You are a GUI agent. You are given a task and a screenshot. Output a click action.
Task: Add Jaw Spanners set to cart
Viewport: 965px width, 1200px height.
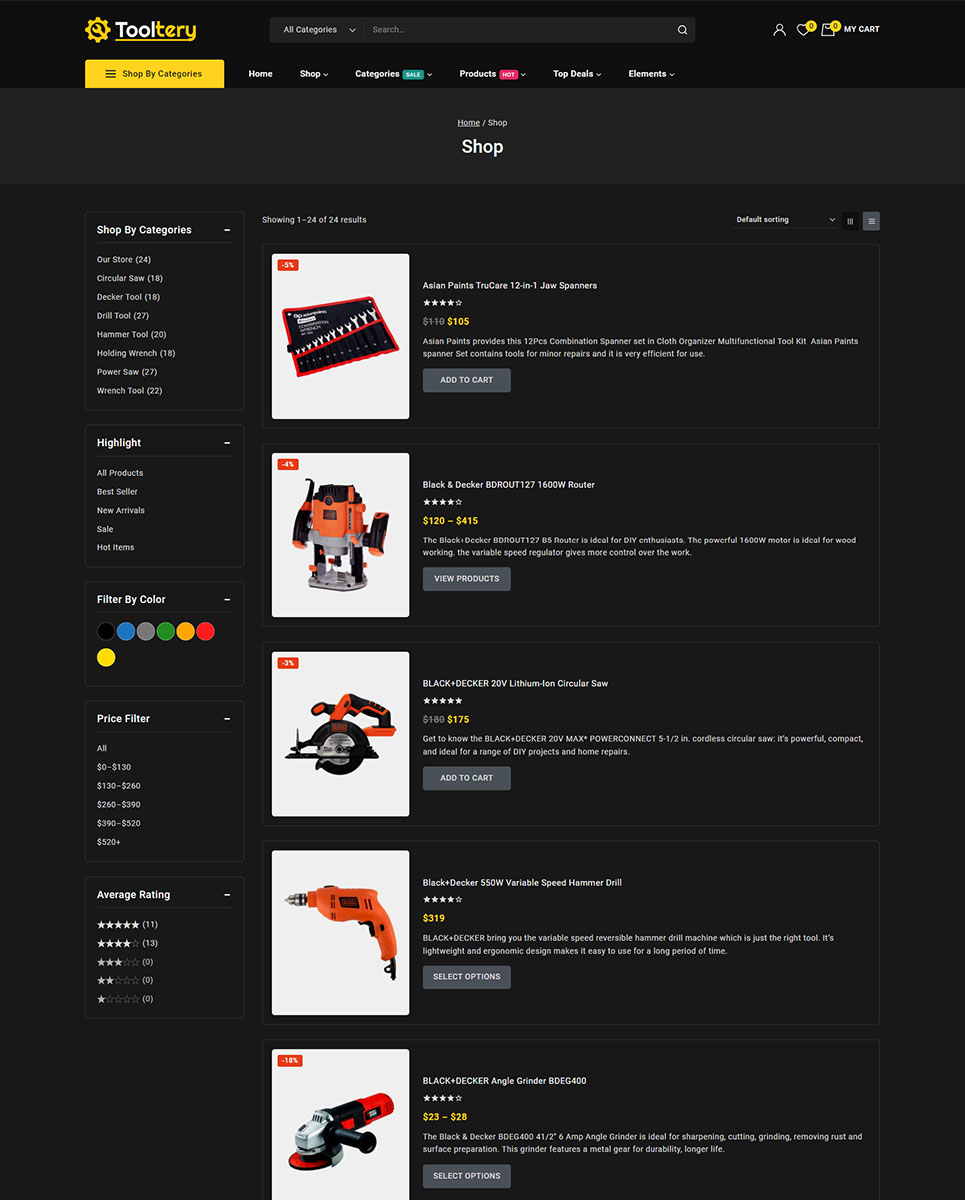(x=466, y=380)
